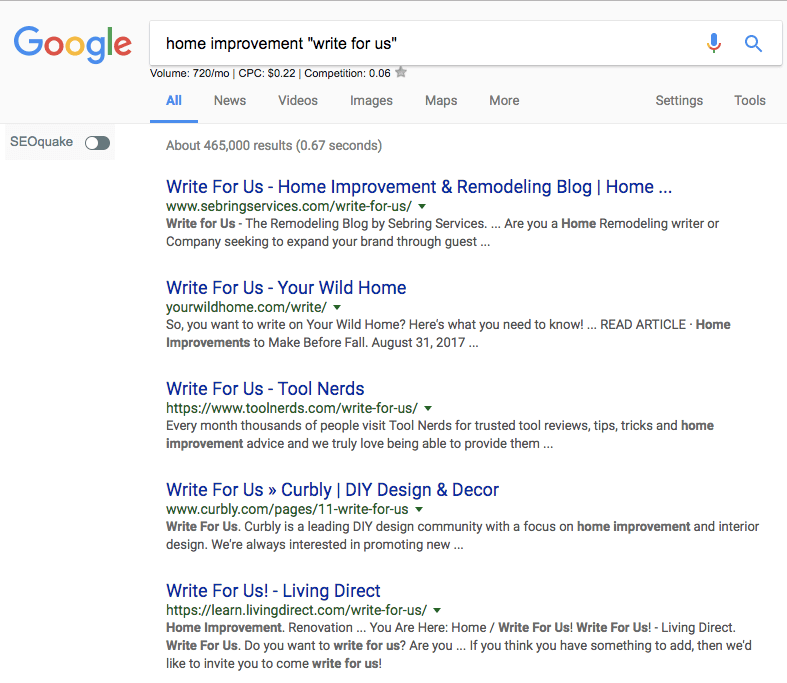Open the Images tab
Image resolution: width=787 pixels, height=683 pixels.
point(371,100)
